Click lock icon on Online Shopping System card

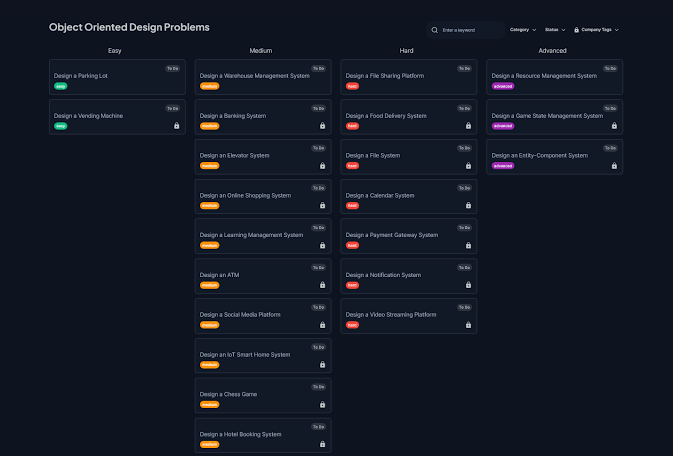tap(322, 205)
